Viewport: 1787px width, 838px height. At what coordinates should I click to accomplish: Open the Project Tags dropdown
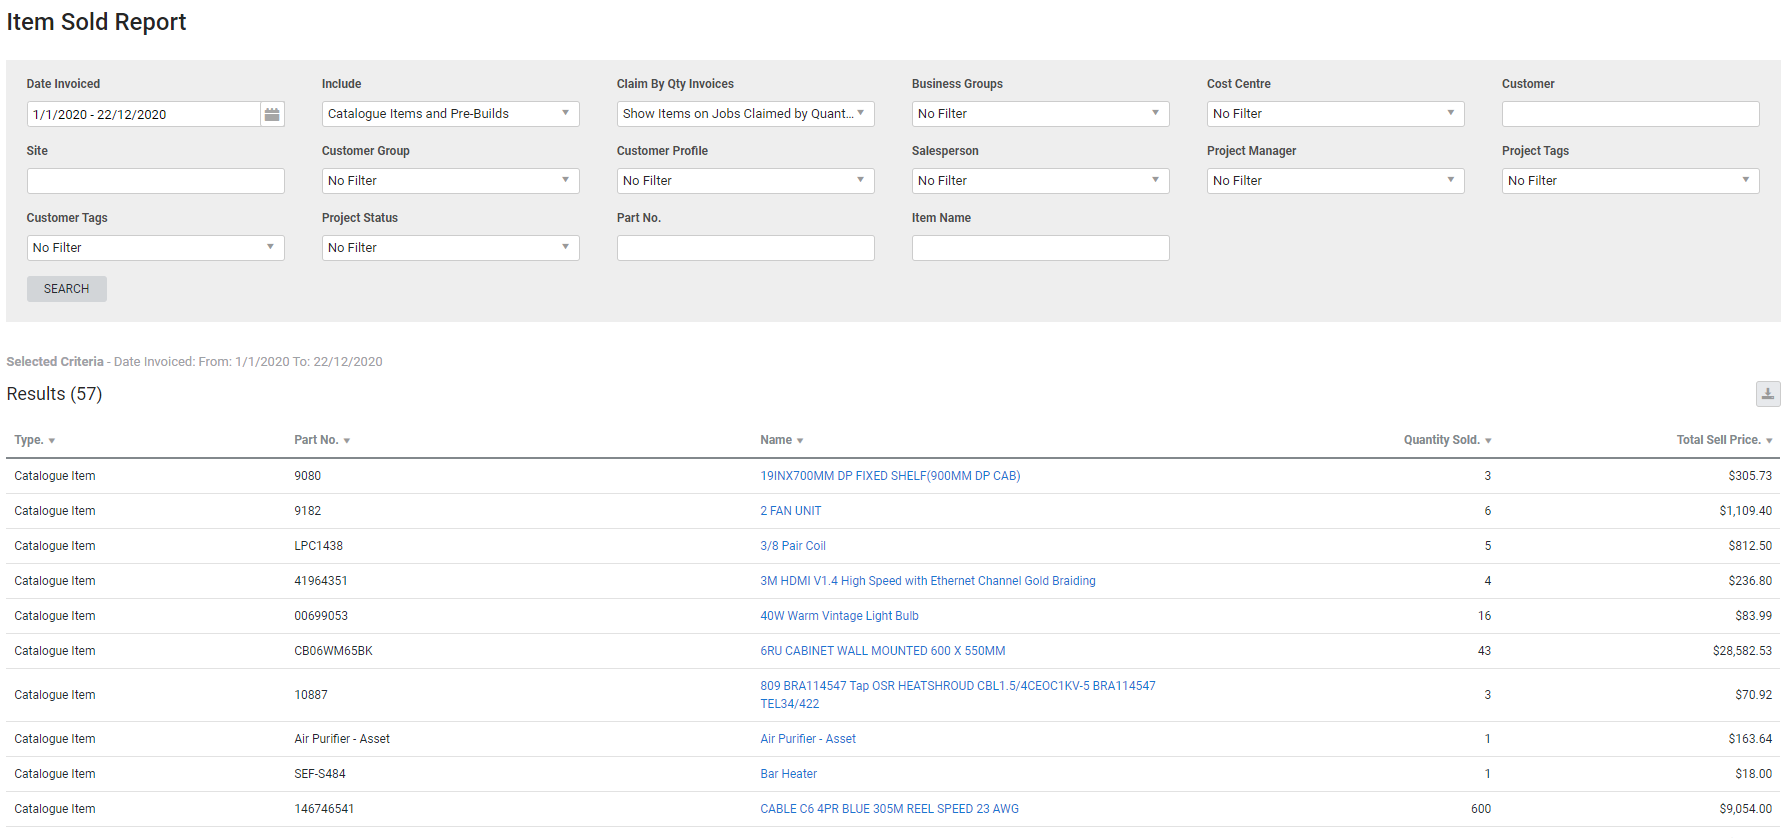click(x=1630, y=181)
